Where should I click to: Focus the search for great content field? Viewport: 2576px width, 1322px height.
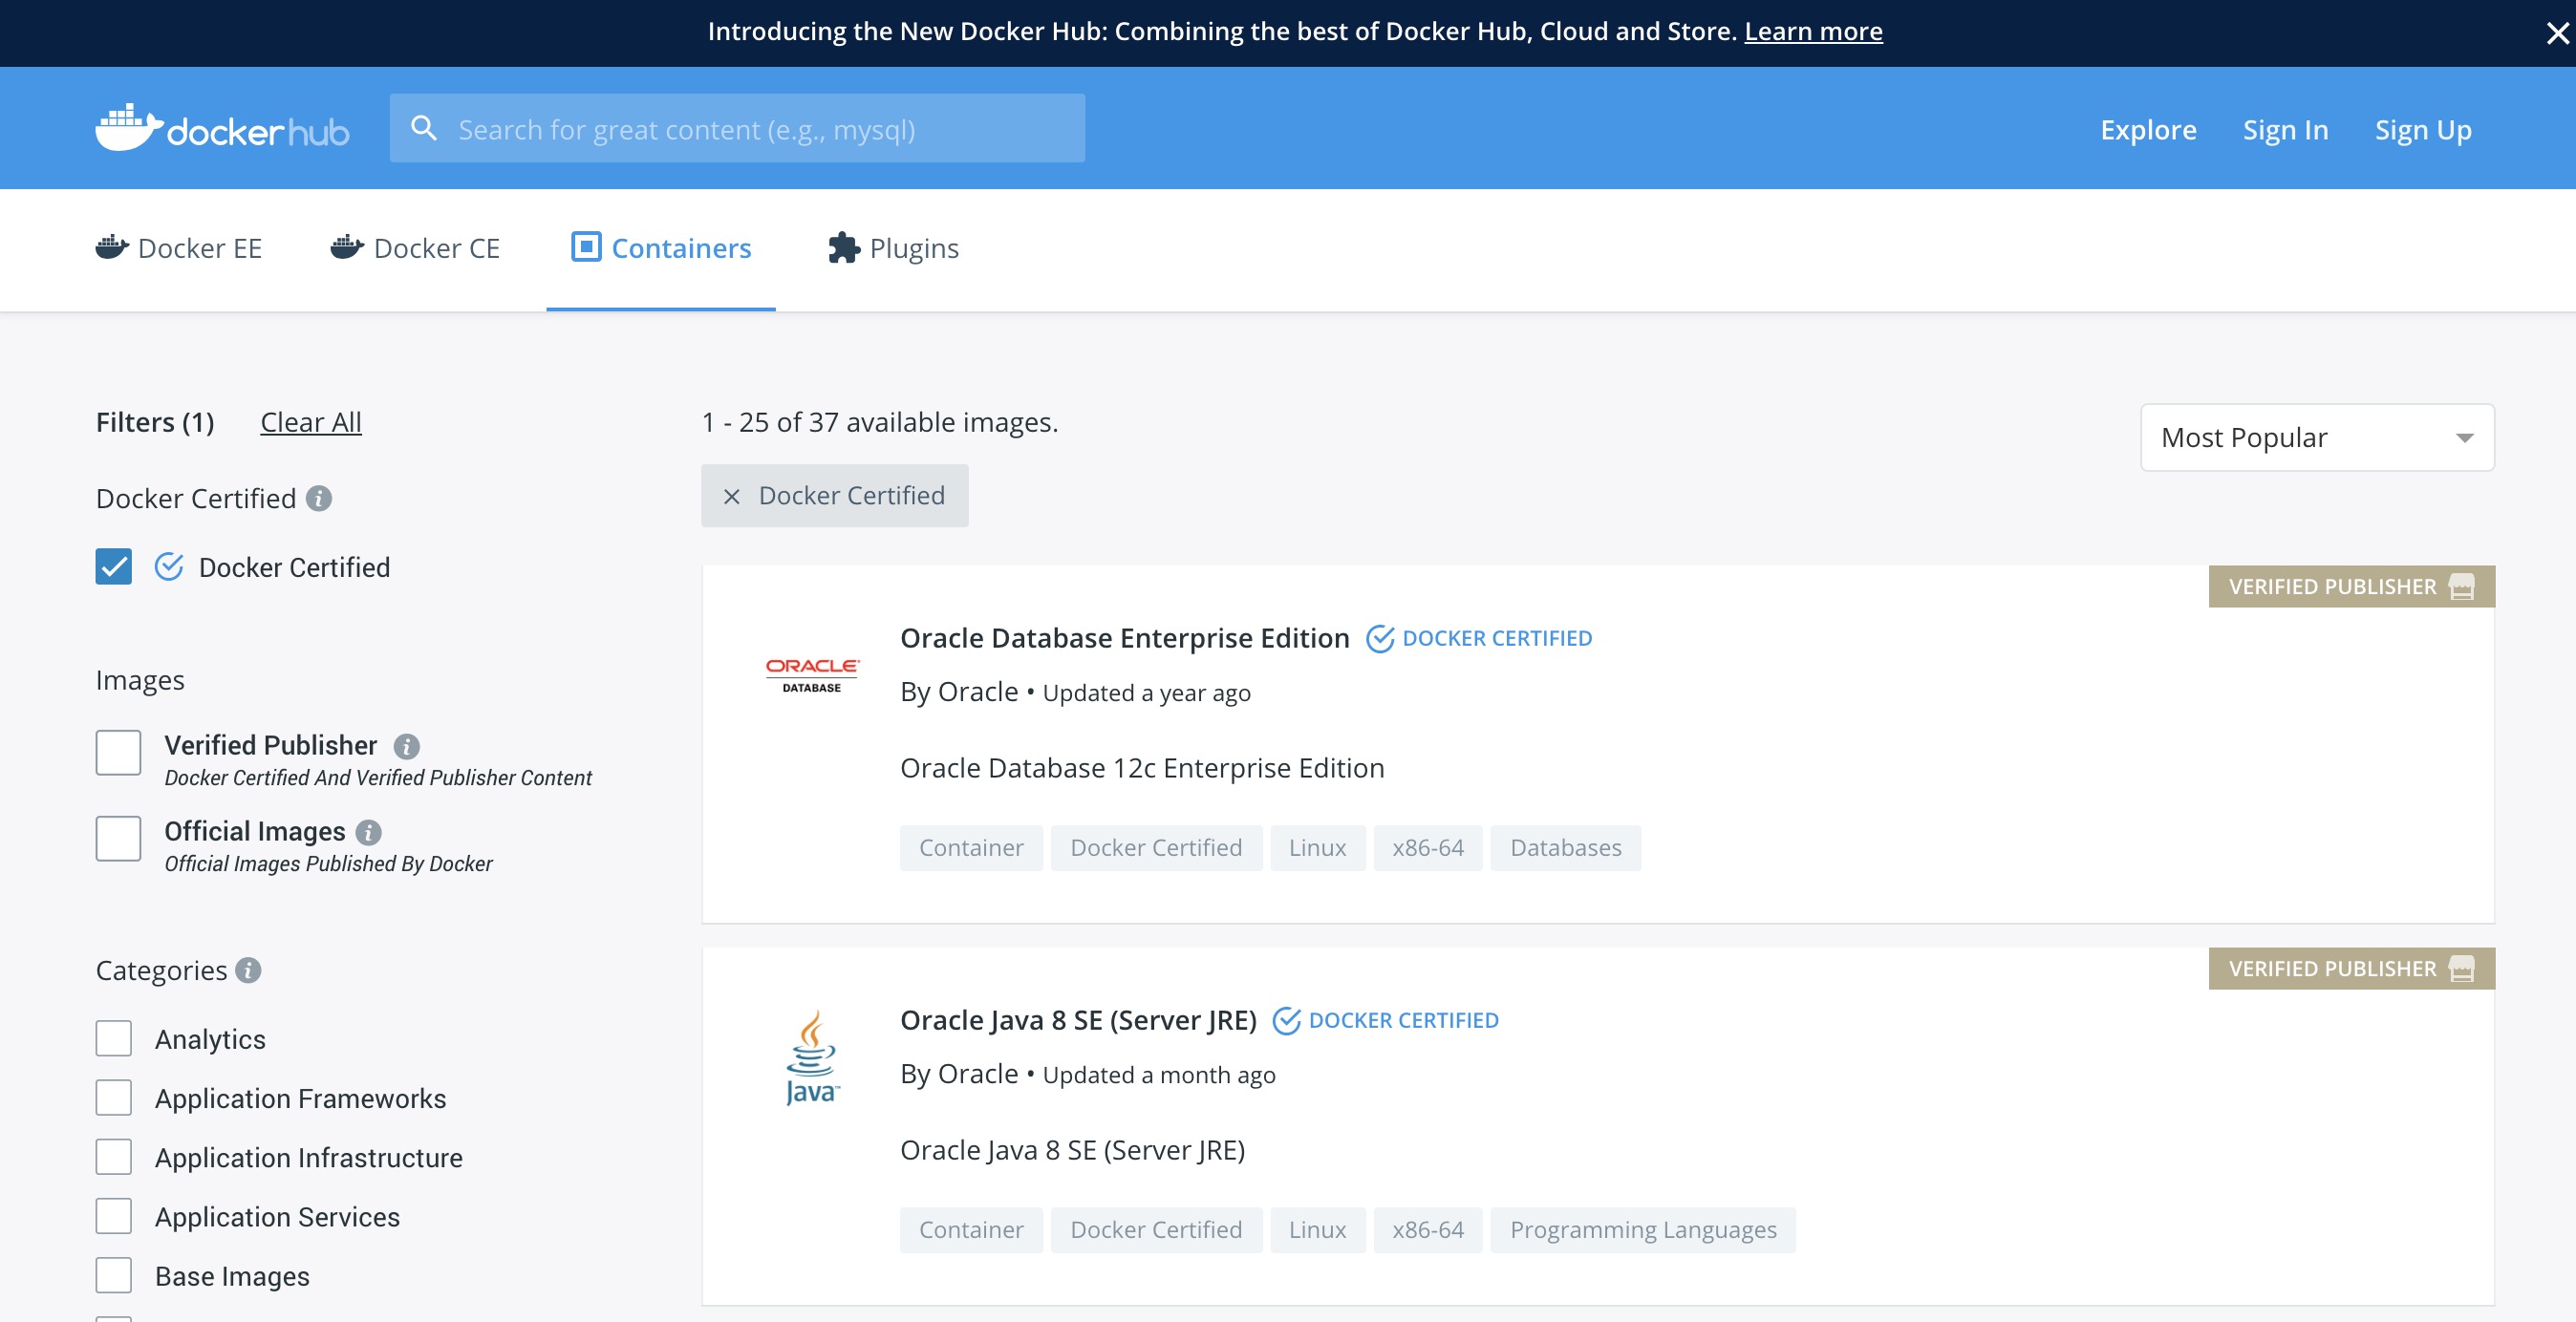[737, 128]
